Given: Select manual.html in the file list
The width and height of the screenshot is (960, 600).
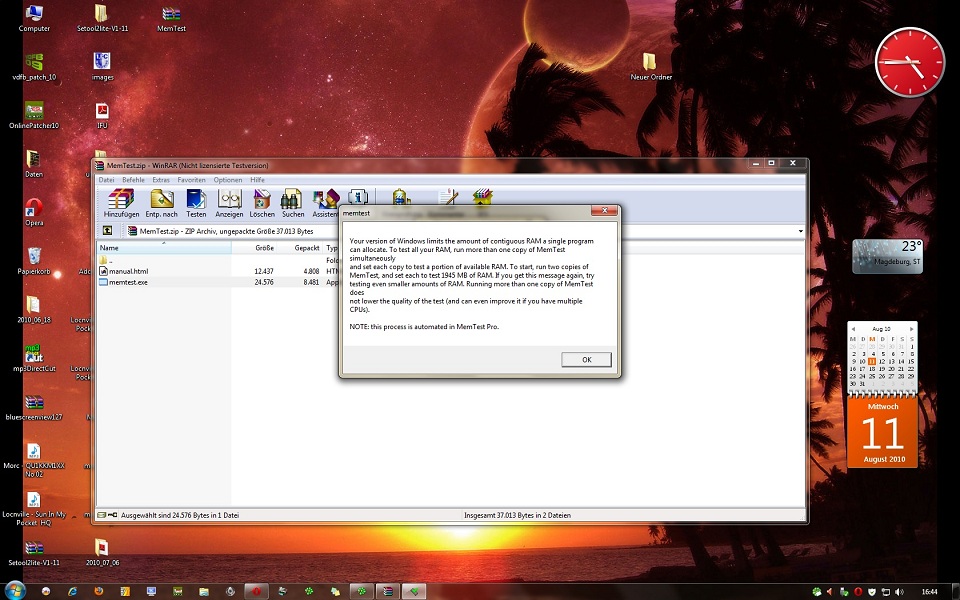Looking at the screenshot, I should (128, 271).
